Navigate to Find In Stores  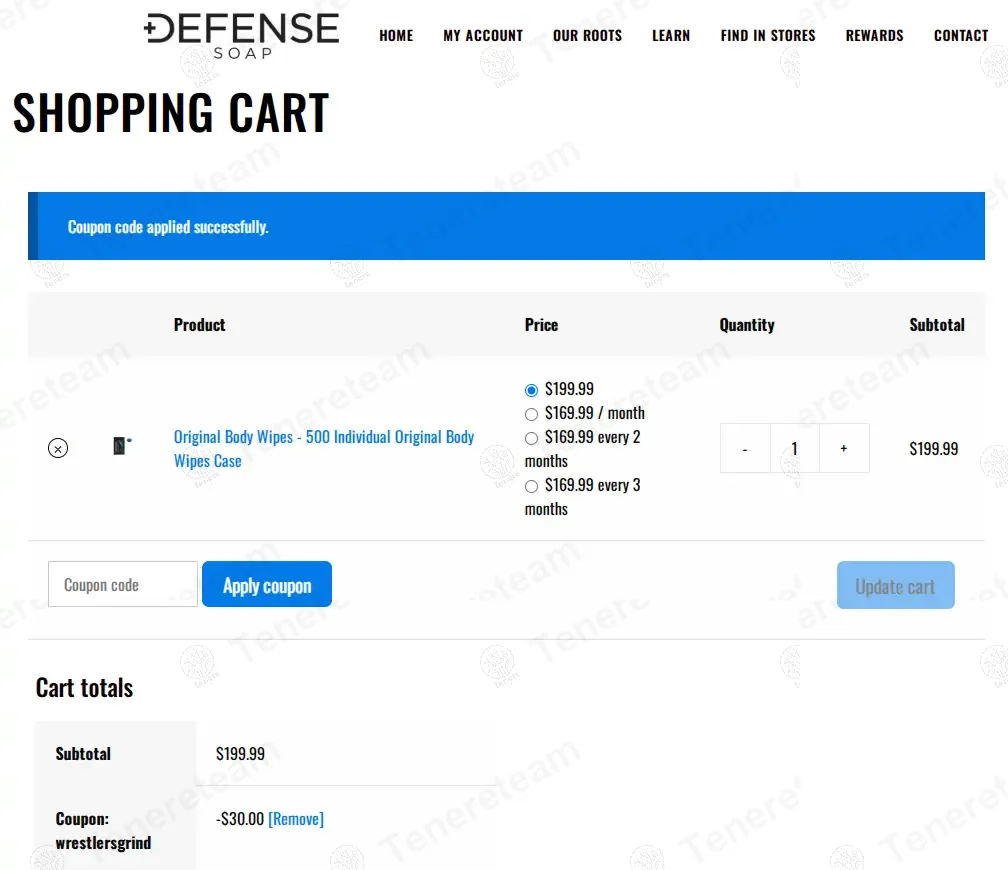[768, 35]
